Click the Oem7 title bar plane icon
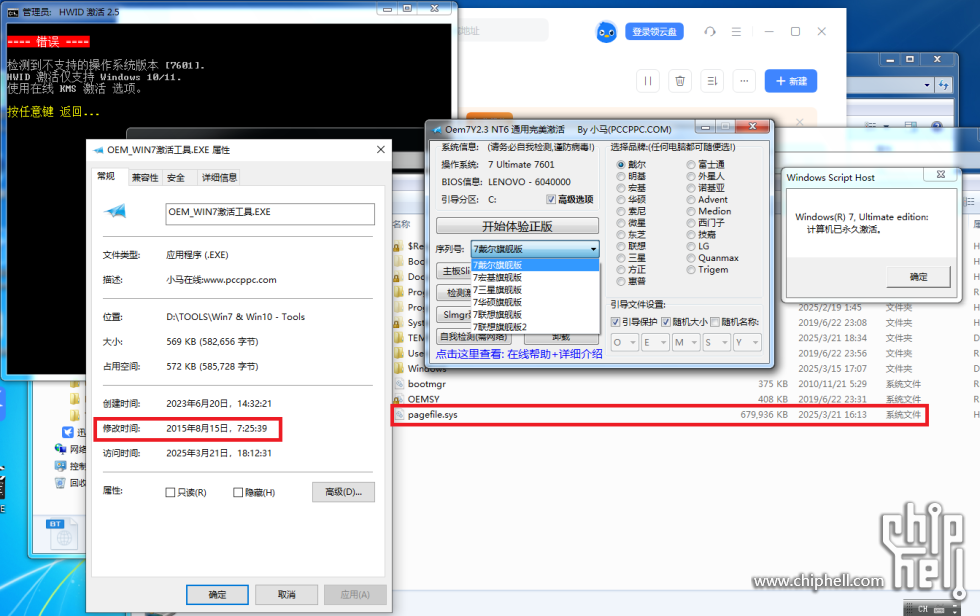 (437, 129)
